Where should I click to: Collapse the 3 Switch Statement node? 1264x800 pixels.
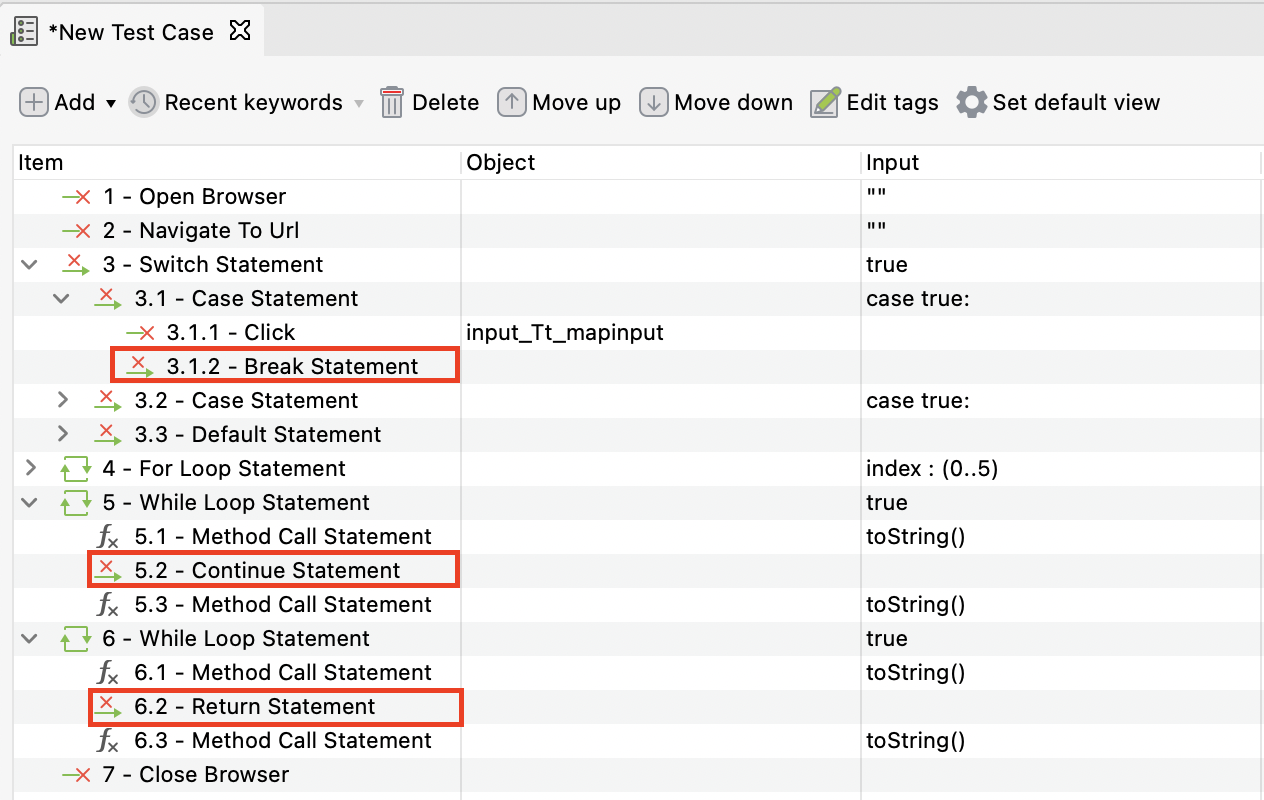point(29,264)
